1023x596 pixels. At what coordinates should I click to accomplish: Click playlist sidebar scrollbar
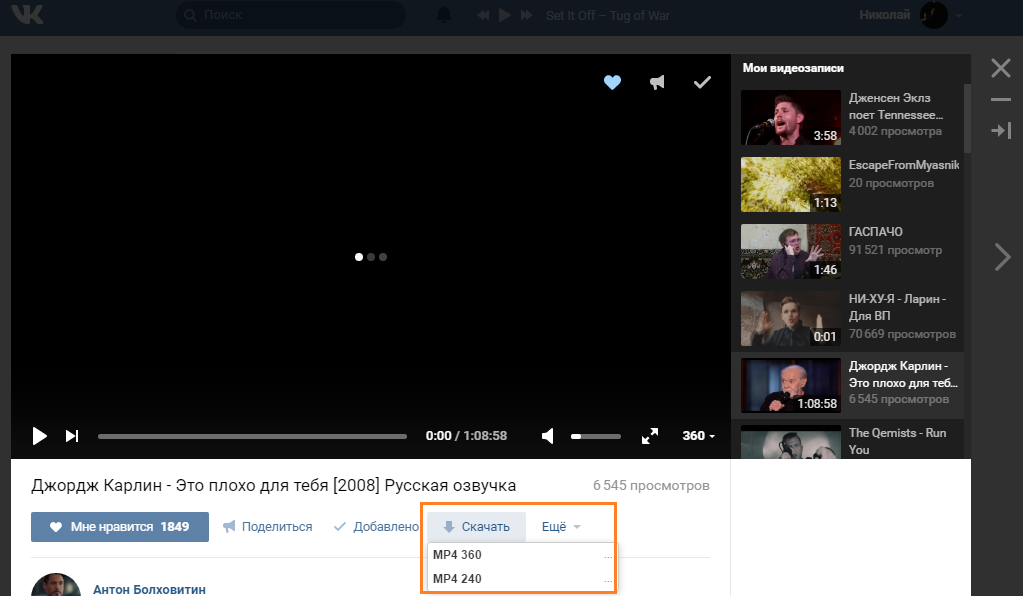tap(968, 117)
